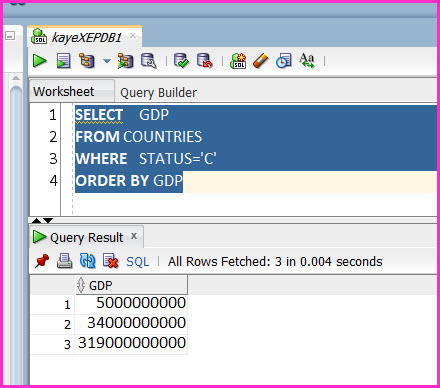Close the Query Result tab

point(134,236)
